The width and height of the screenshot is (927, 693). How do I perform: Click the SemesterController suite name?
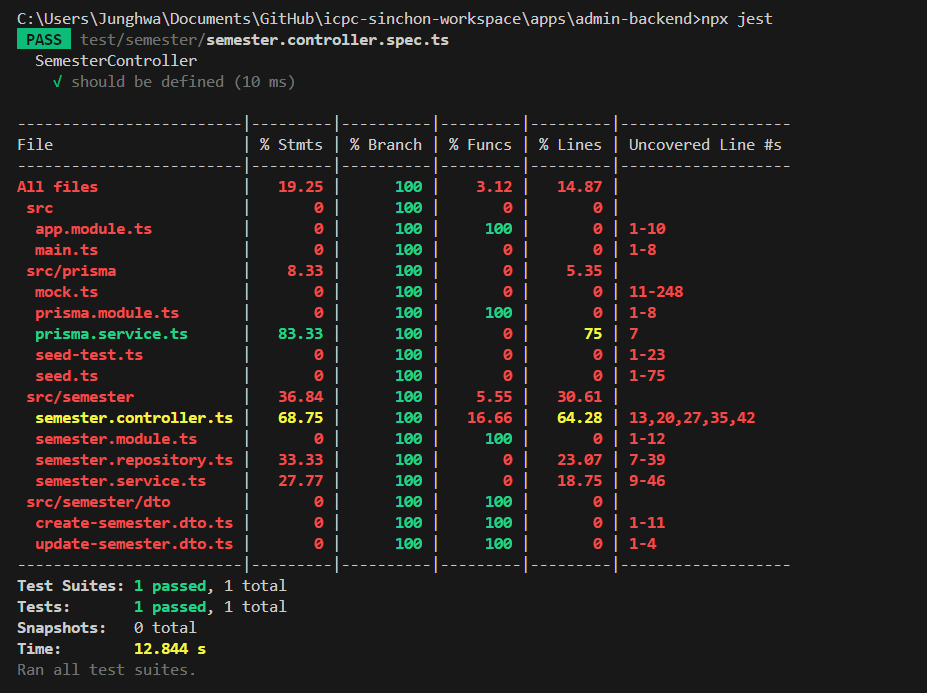116,61
